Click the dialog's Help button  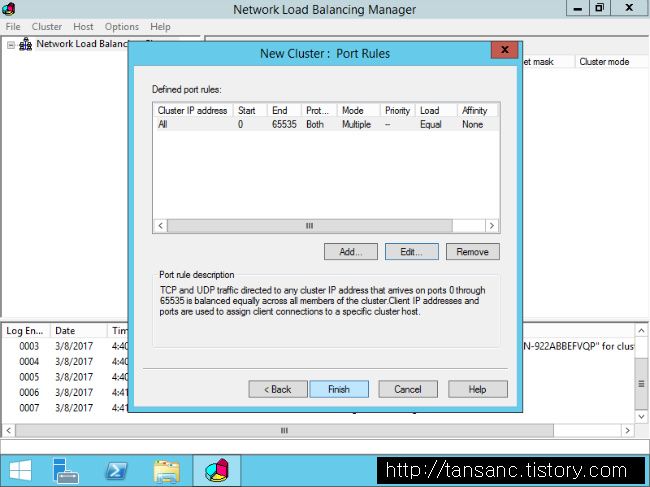478,389
